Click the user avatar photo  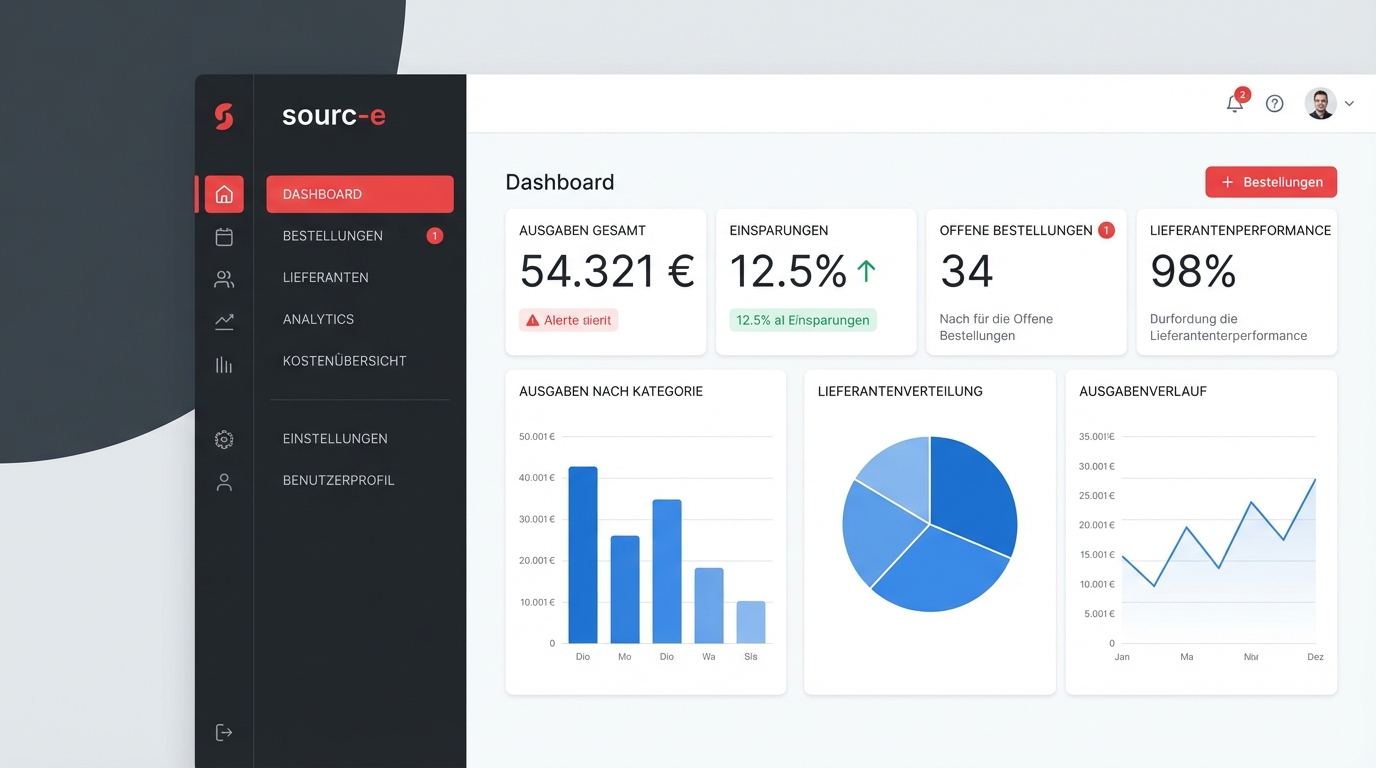point(1321,103)
